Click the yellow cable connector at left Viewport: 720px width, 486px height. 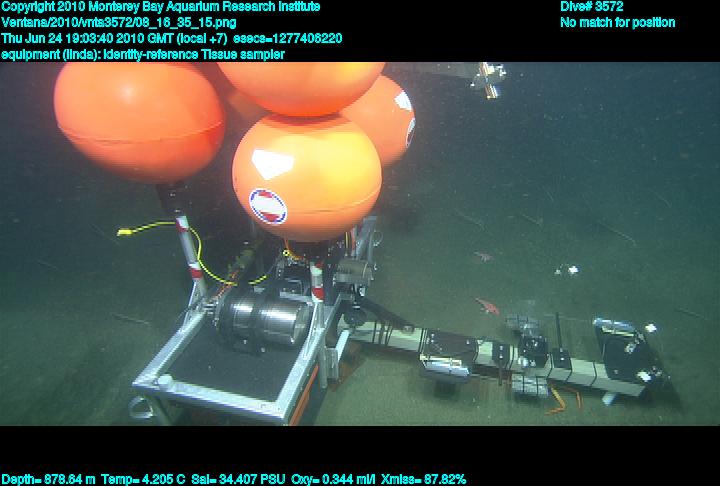125,232
